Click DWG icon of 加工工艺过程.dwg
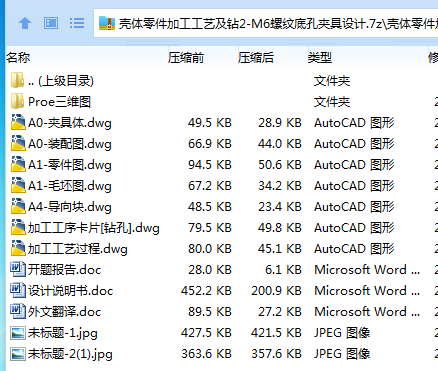 pos(18,248)
